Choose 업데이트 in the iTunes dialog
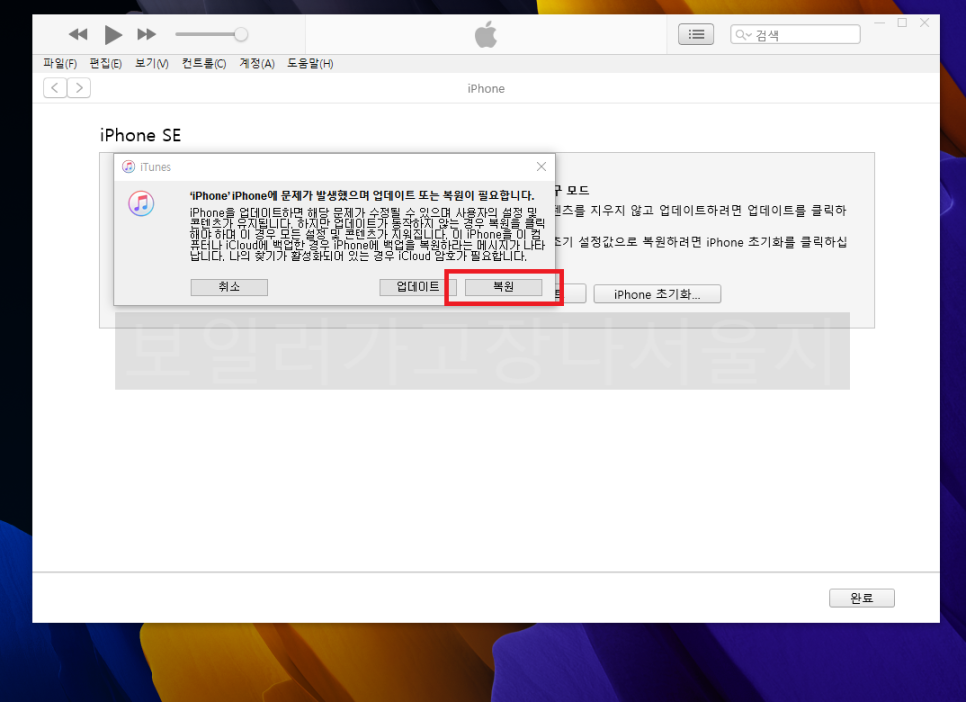966x702 pixels. [x=418, y=287]
